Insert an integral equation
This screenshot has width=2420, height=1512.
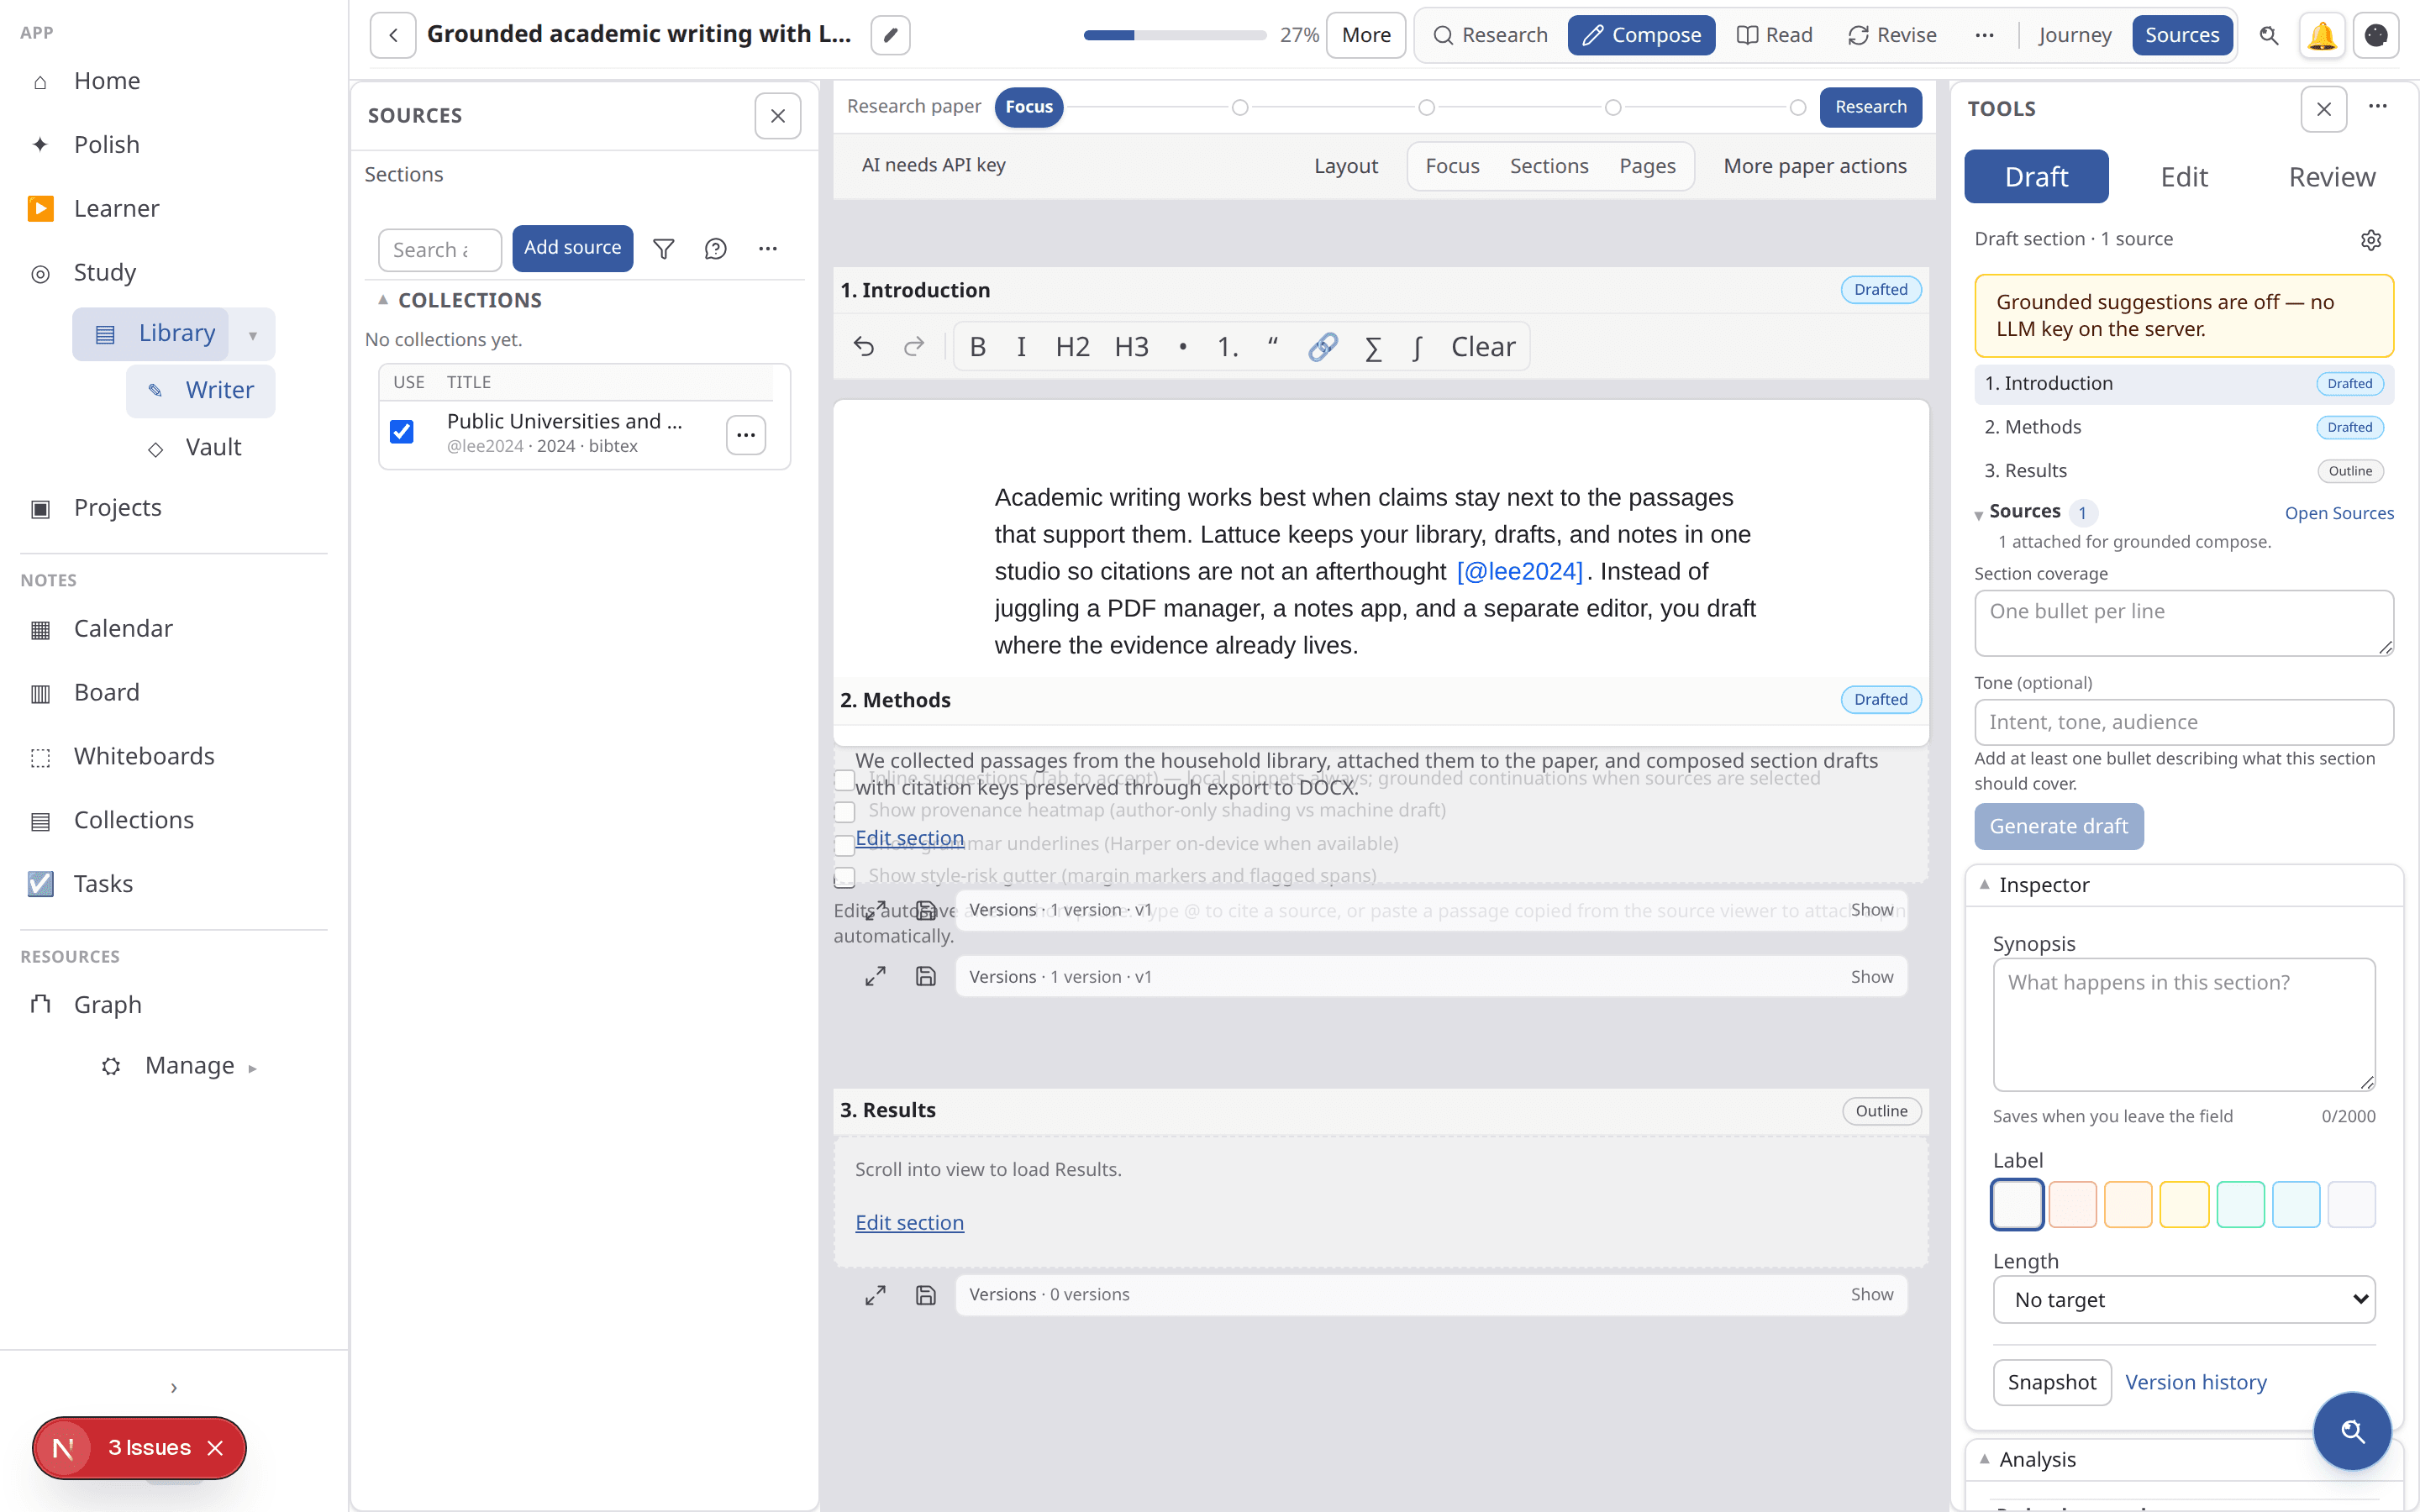click(1418, 347)
